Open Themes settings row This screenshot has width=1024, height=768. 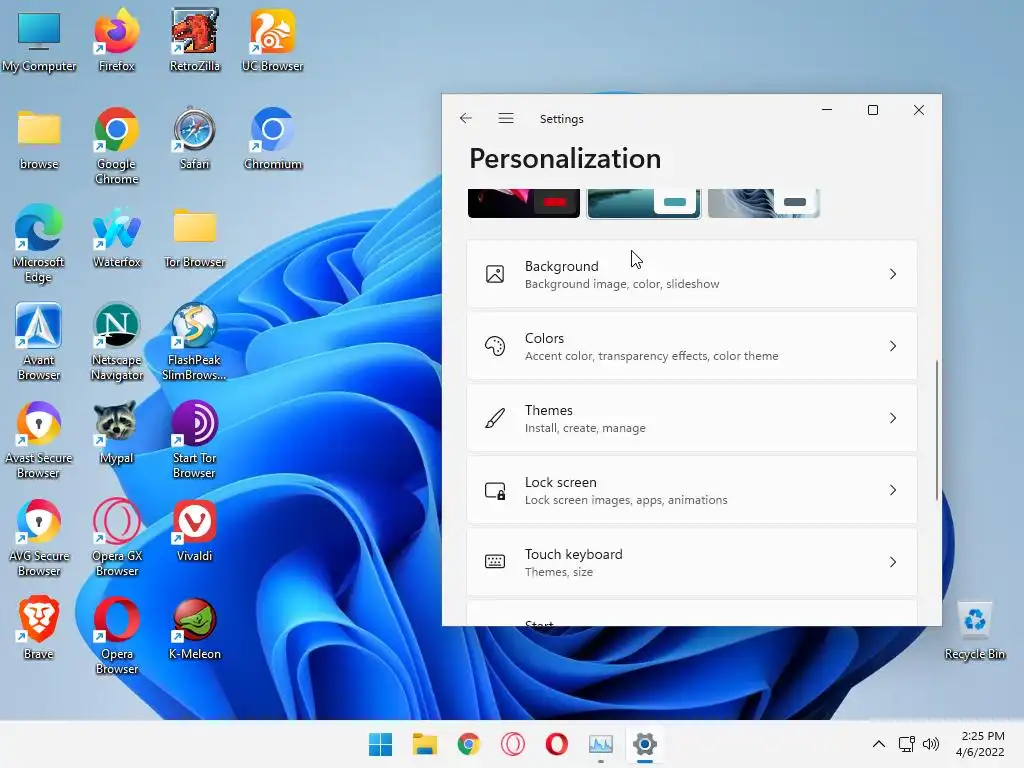[x=692, y=418]
